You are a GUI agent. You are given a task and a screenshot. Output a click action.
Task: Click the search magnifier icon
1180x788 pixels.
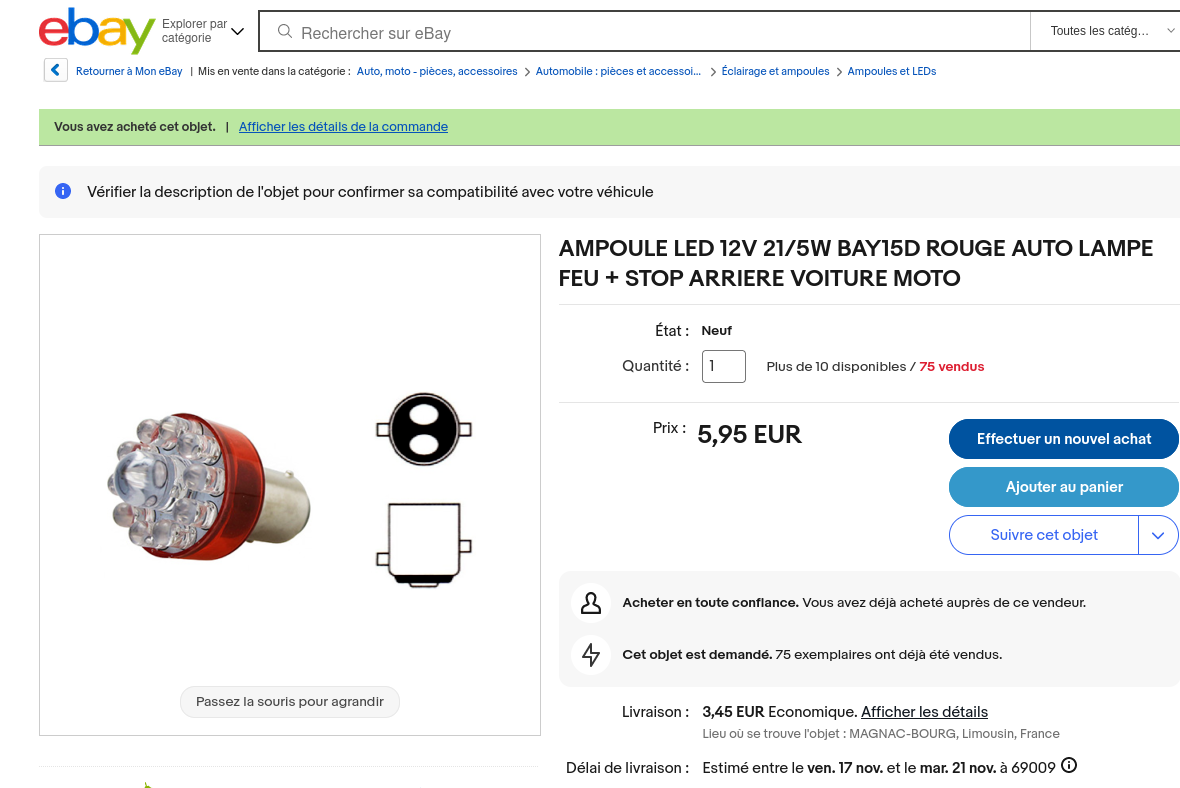point(285,32)
